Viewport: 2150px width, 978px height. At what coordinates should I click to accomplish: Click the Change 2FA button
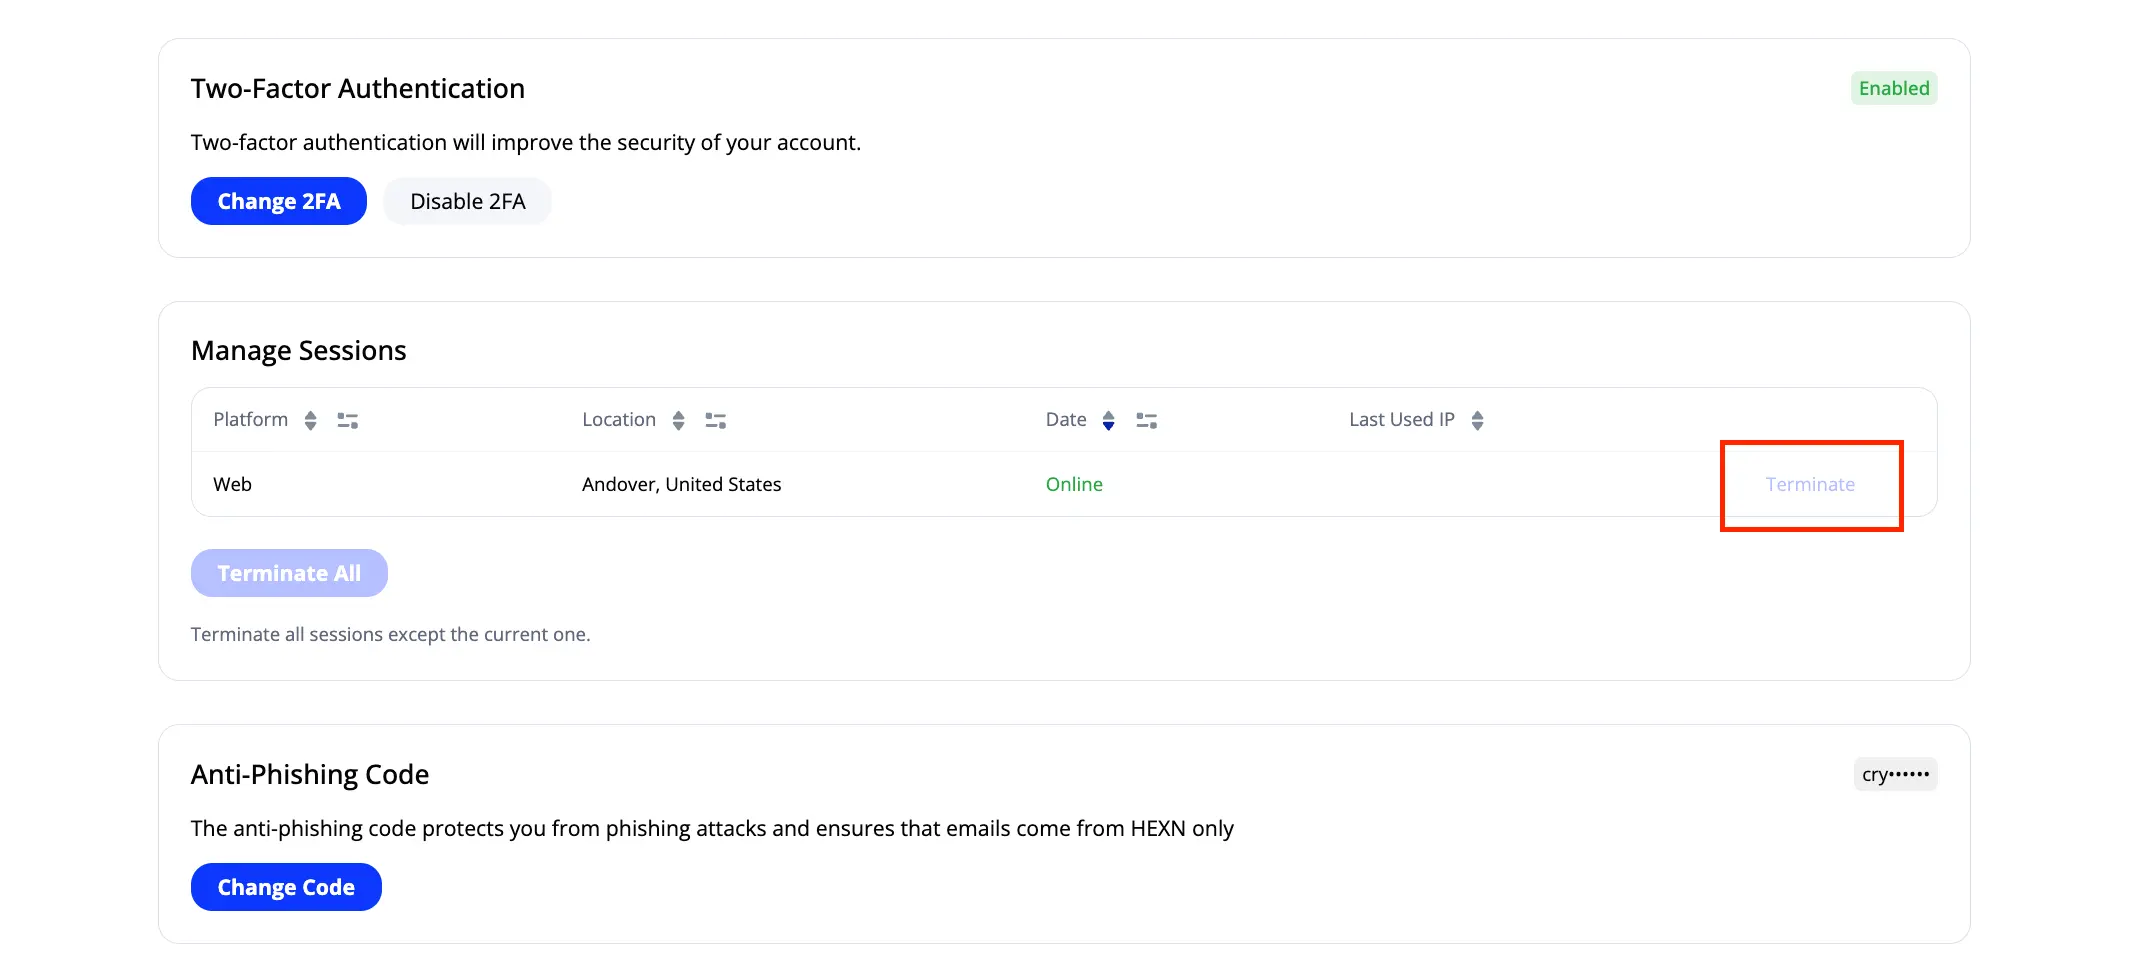pyautogui.click(x=279, y=201)
